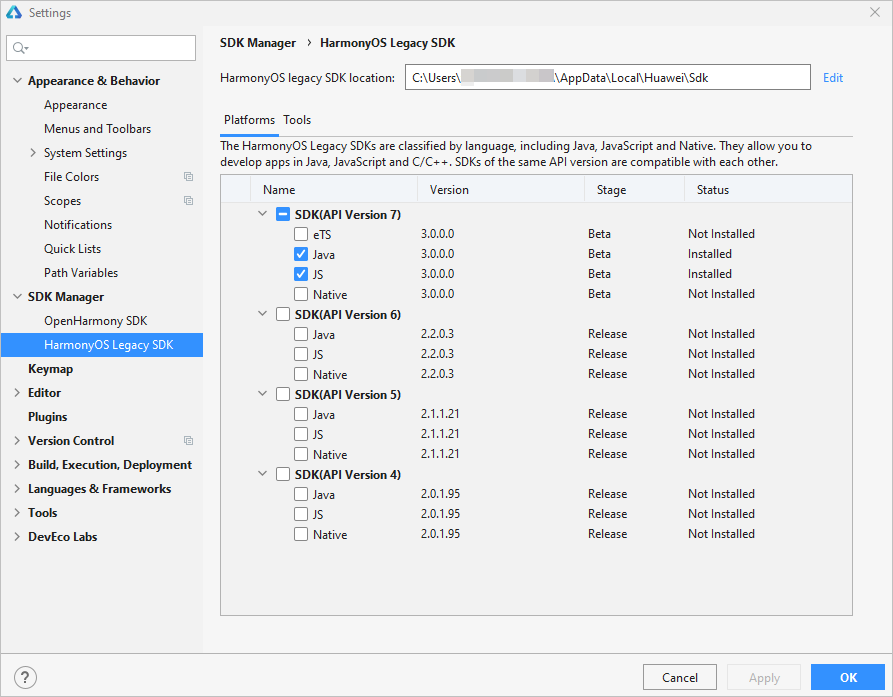The width and height of the screenshot is (893, 697).
Task: Open the Appearance settings page
Action: (x=76, y=105)
